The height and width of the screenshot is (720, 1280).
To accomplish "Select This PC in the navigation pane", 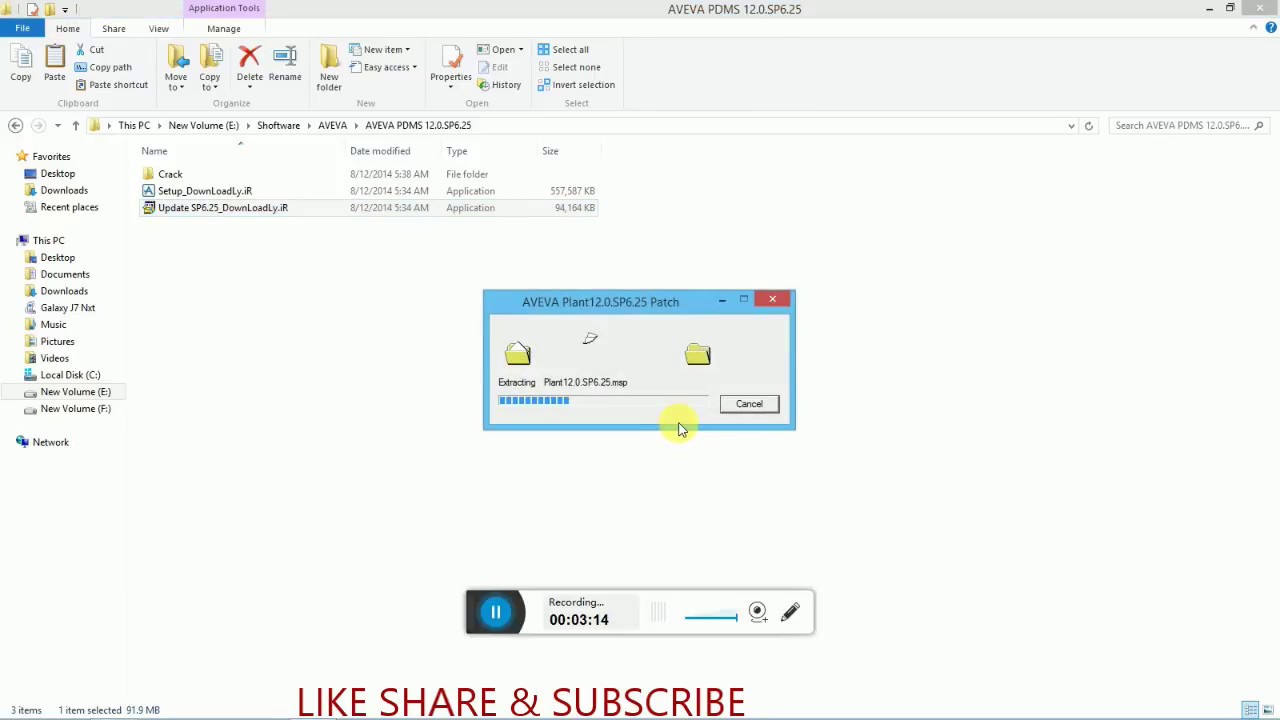I will [x=48, y=241].
